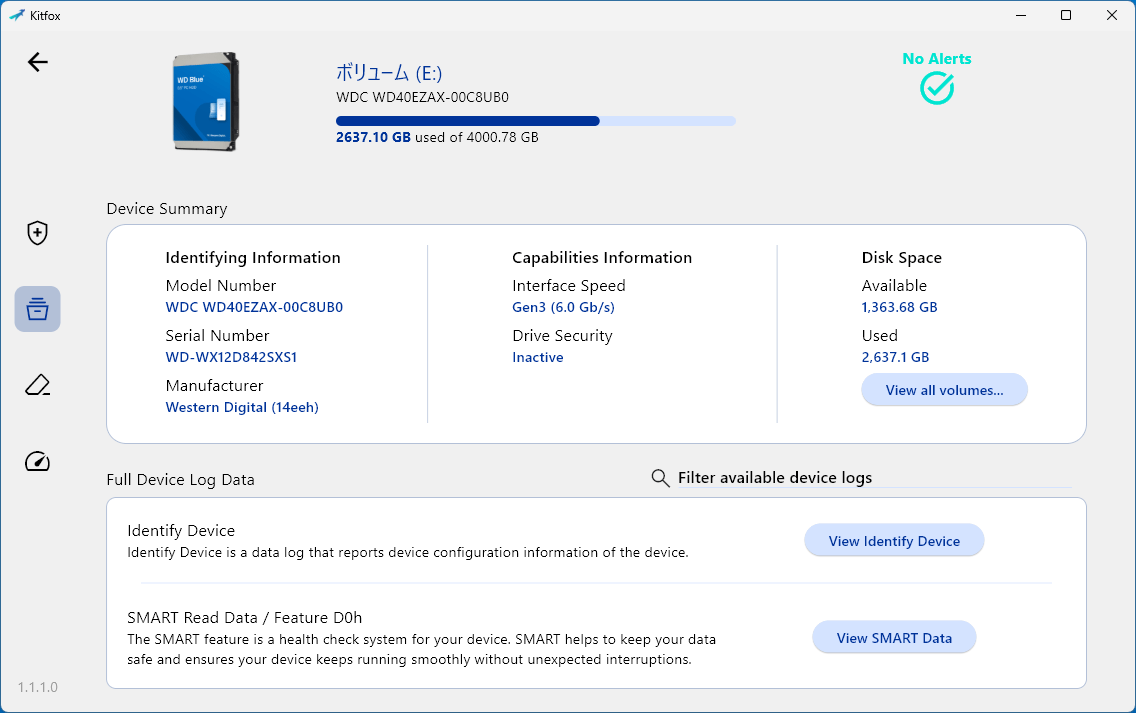Focus the Filter available device logs field

point(874,478)
